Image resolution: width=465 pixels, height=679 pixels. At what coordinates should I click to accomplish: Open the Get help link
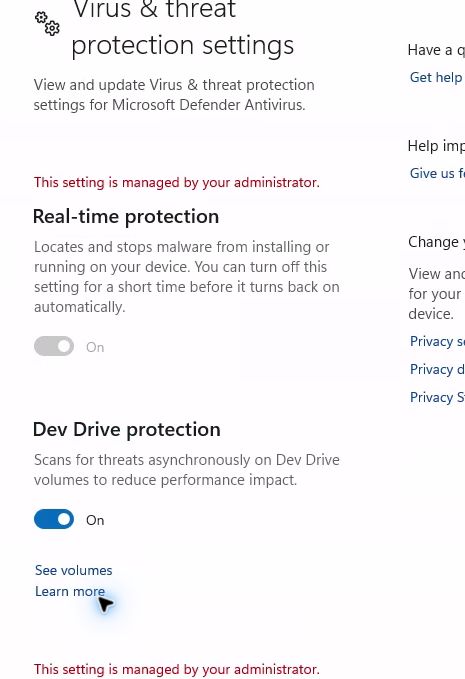(x=436, y=77)
